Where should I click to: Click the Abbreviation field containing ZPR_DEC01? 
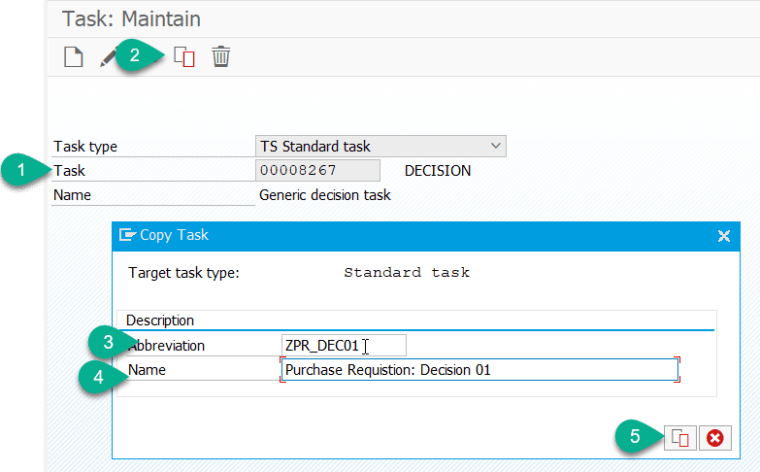pyautogui.click(x=344, y=345)
